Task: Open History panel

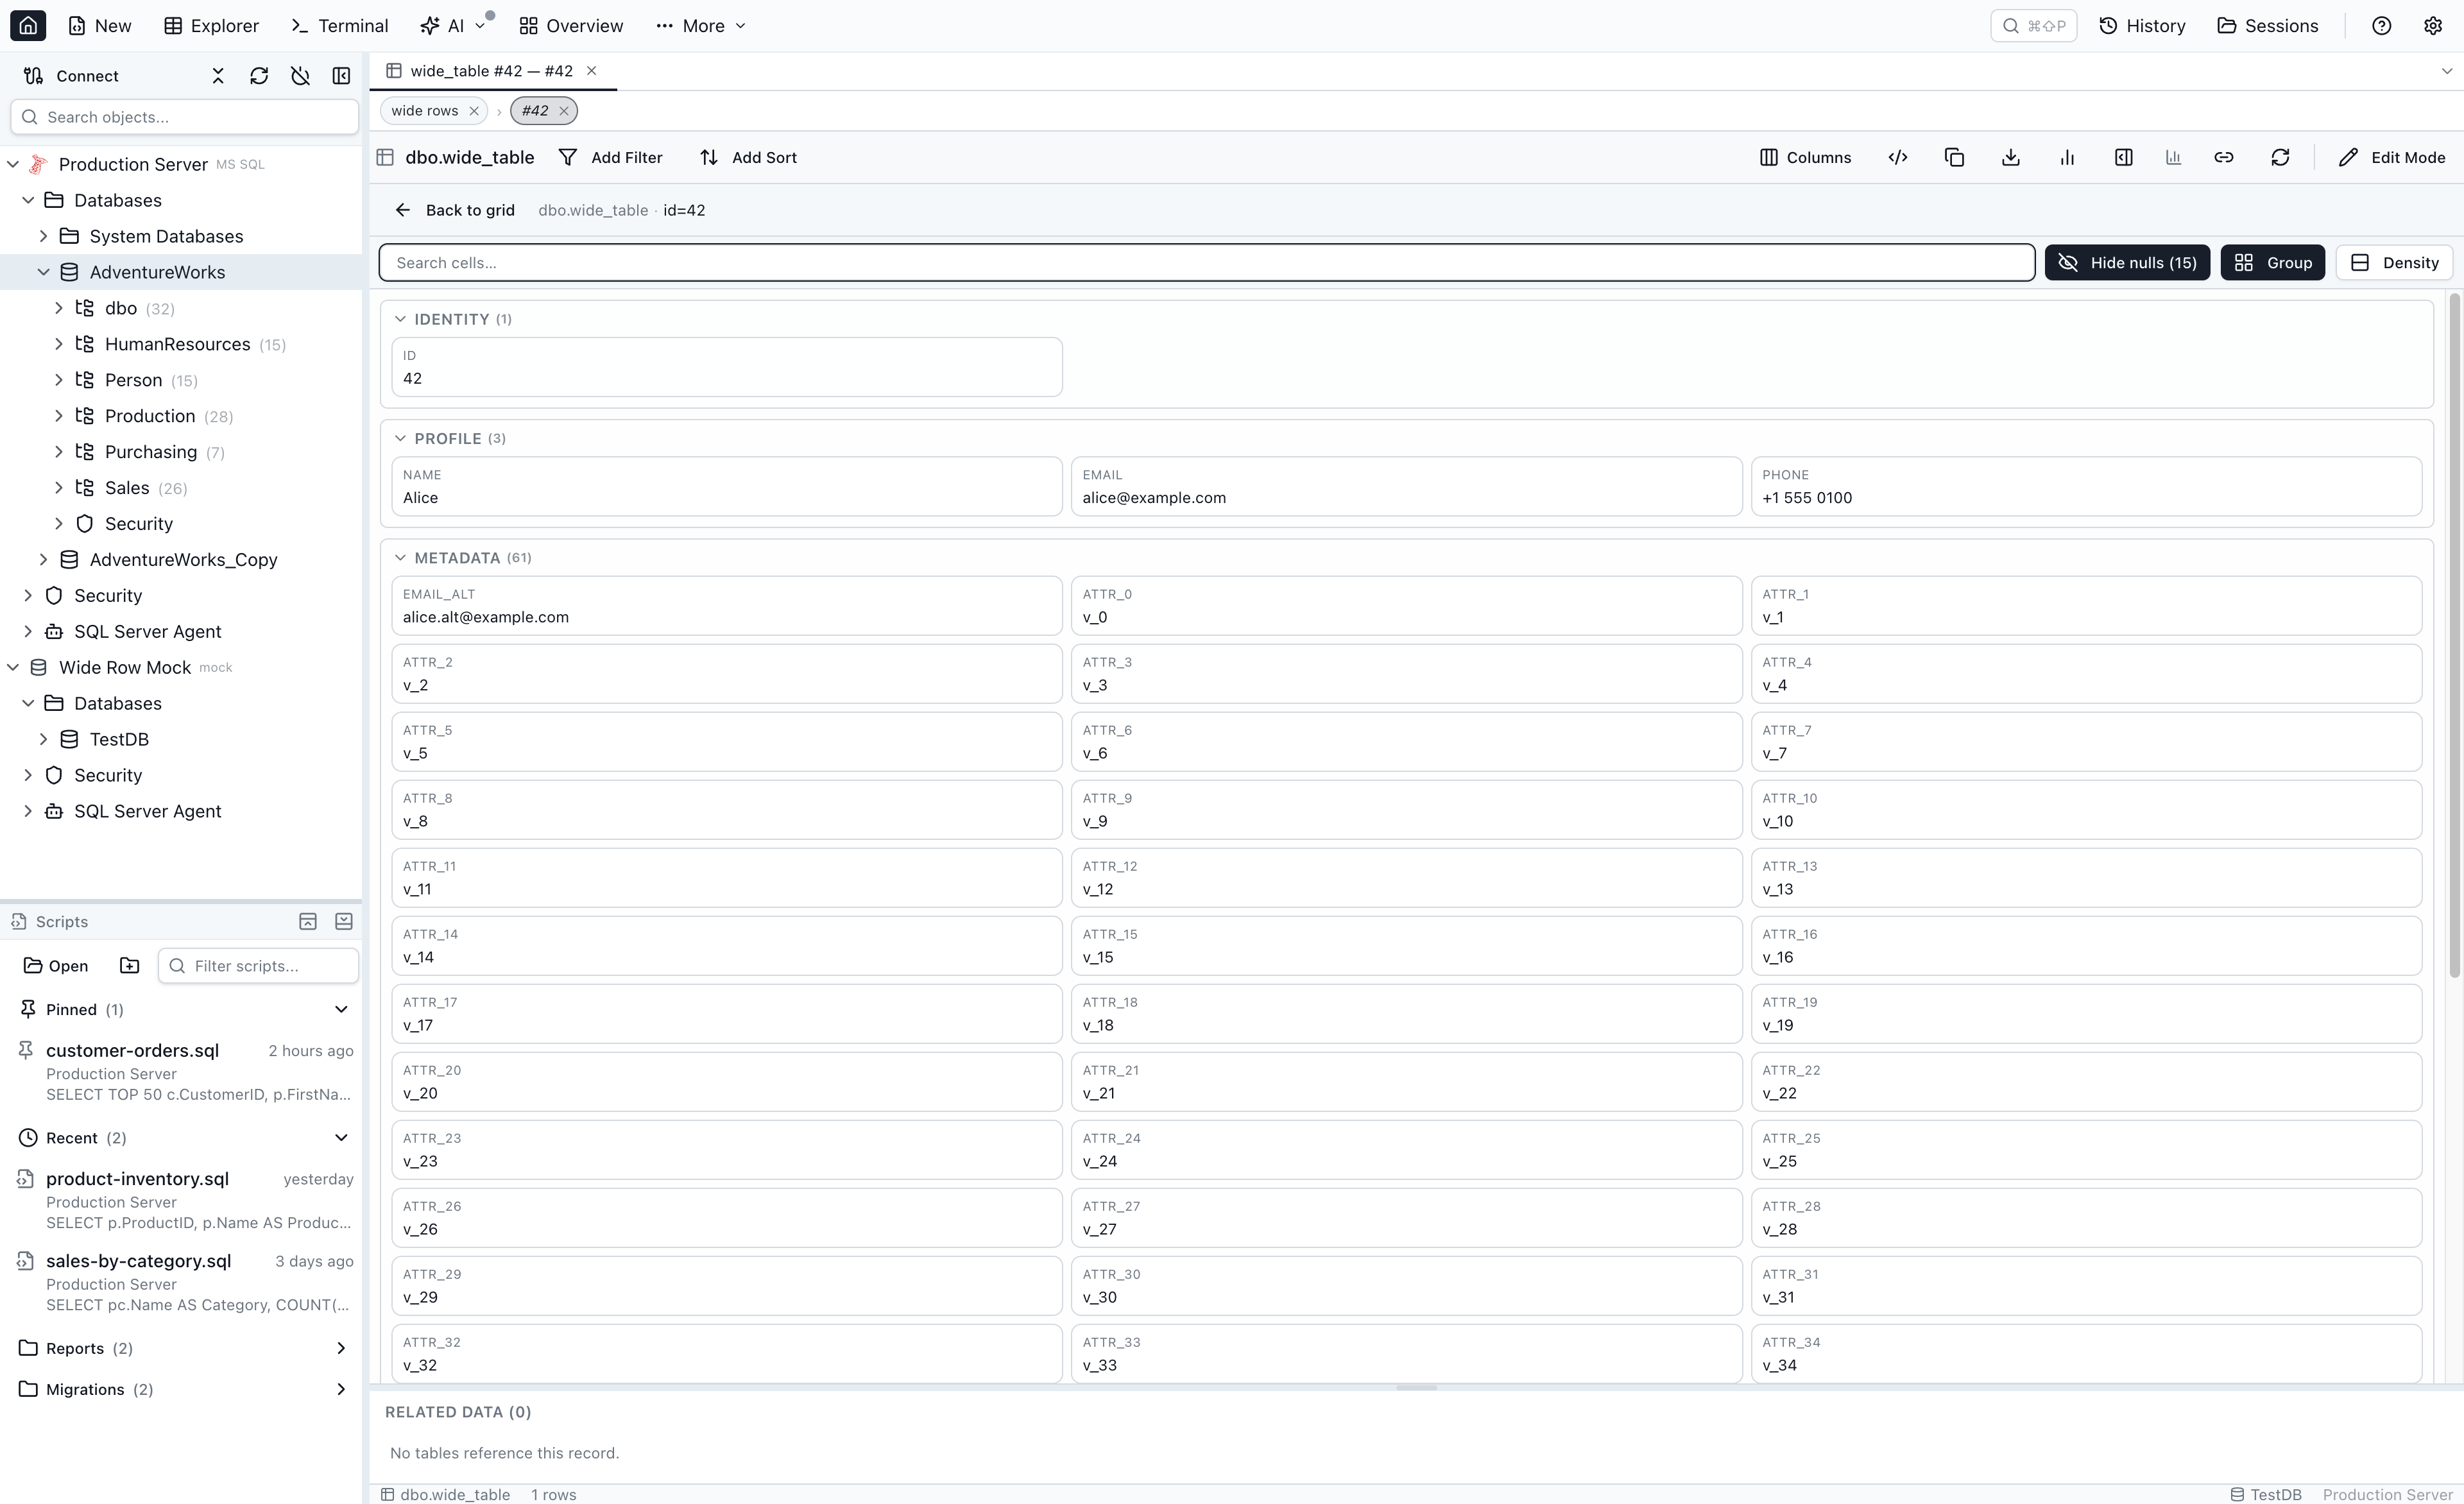Action: [2142, 25]
